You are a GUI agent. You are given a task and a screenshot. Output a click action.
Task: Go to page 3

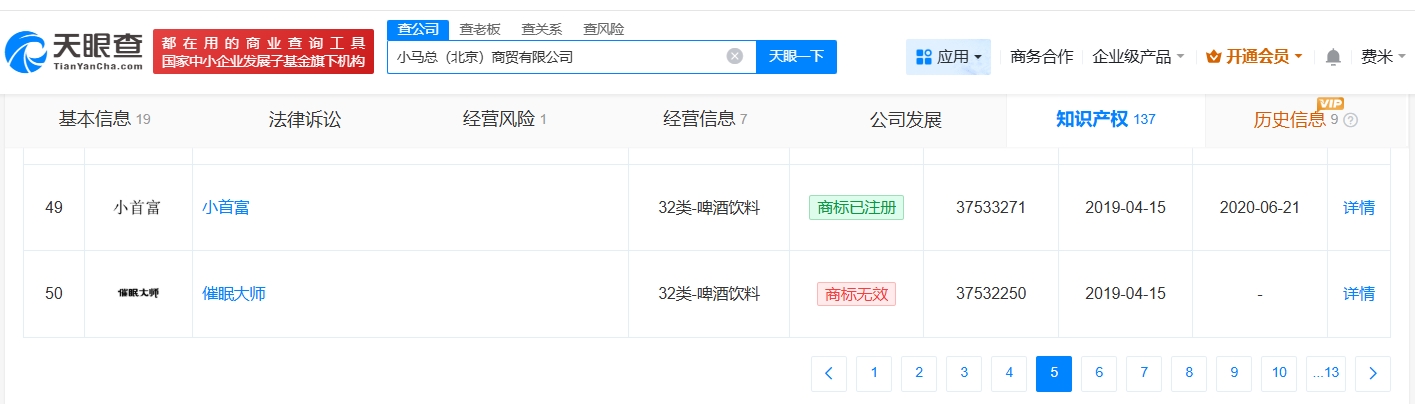click(964, 373)
